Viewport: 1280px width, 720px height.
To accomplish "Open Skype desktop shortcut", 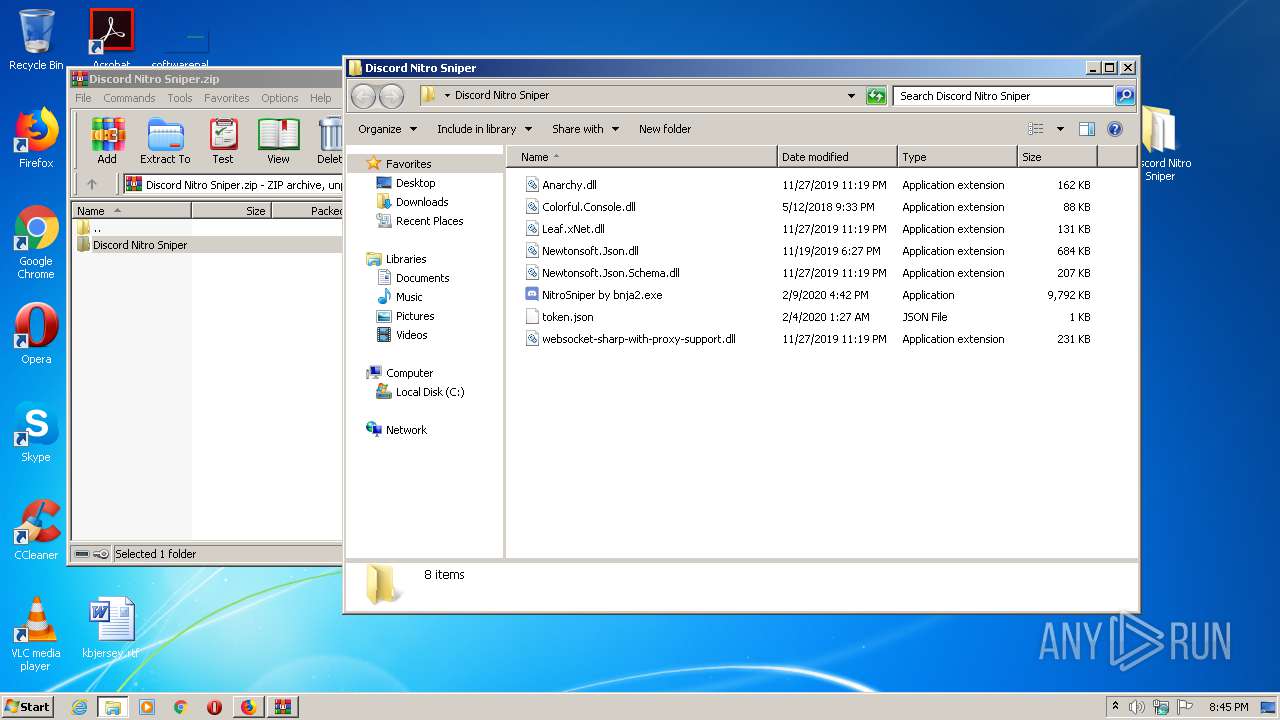I will [x=36, y=432].
